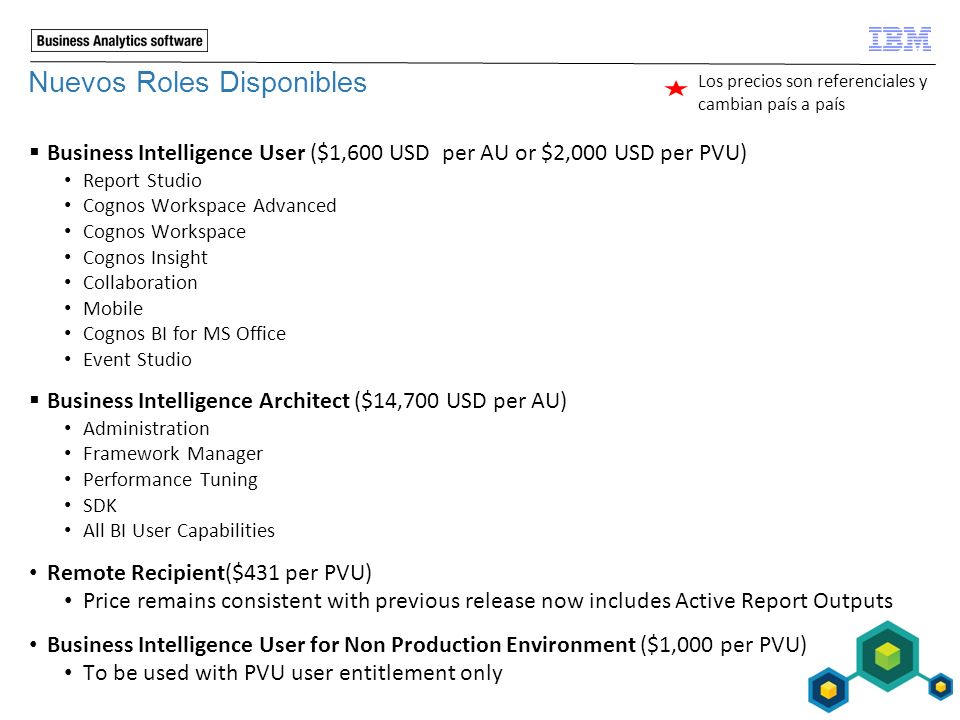The width and height of the screenshot is (960, 720).
Task: Select the 'Mobile' bullet
Action: 113,308
